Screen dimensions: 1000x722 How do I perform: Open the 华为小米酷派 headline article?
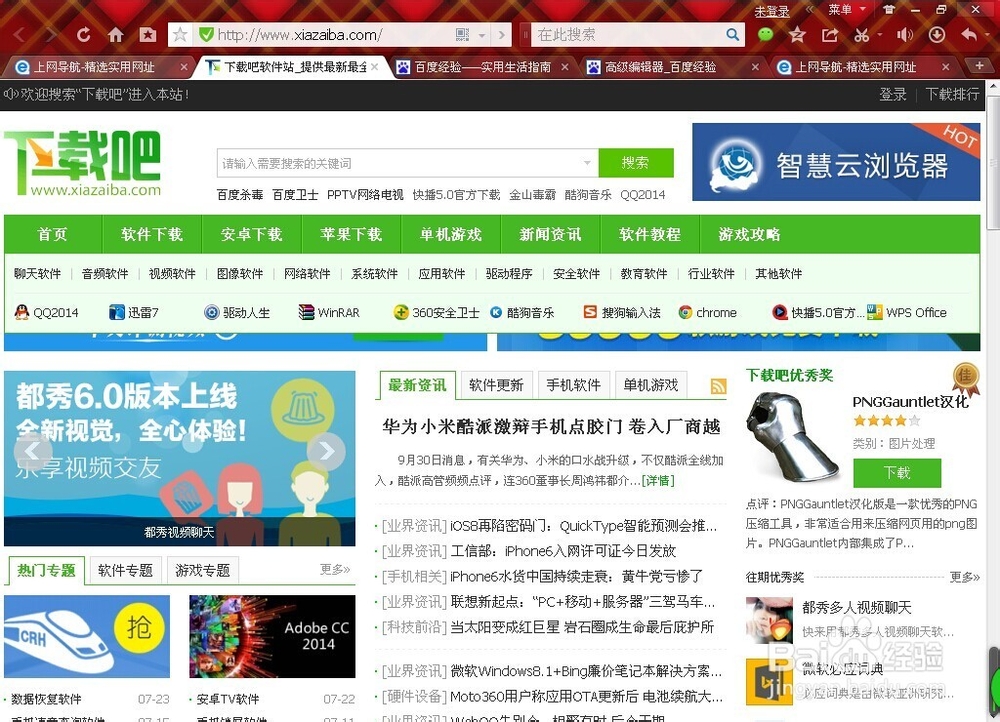[548, 427]
